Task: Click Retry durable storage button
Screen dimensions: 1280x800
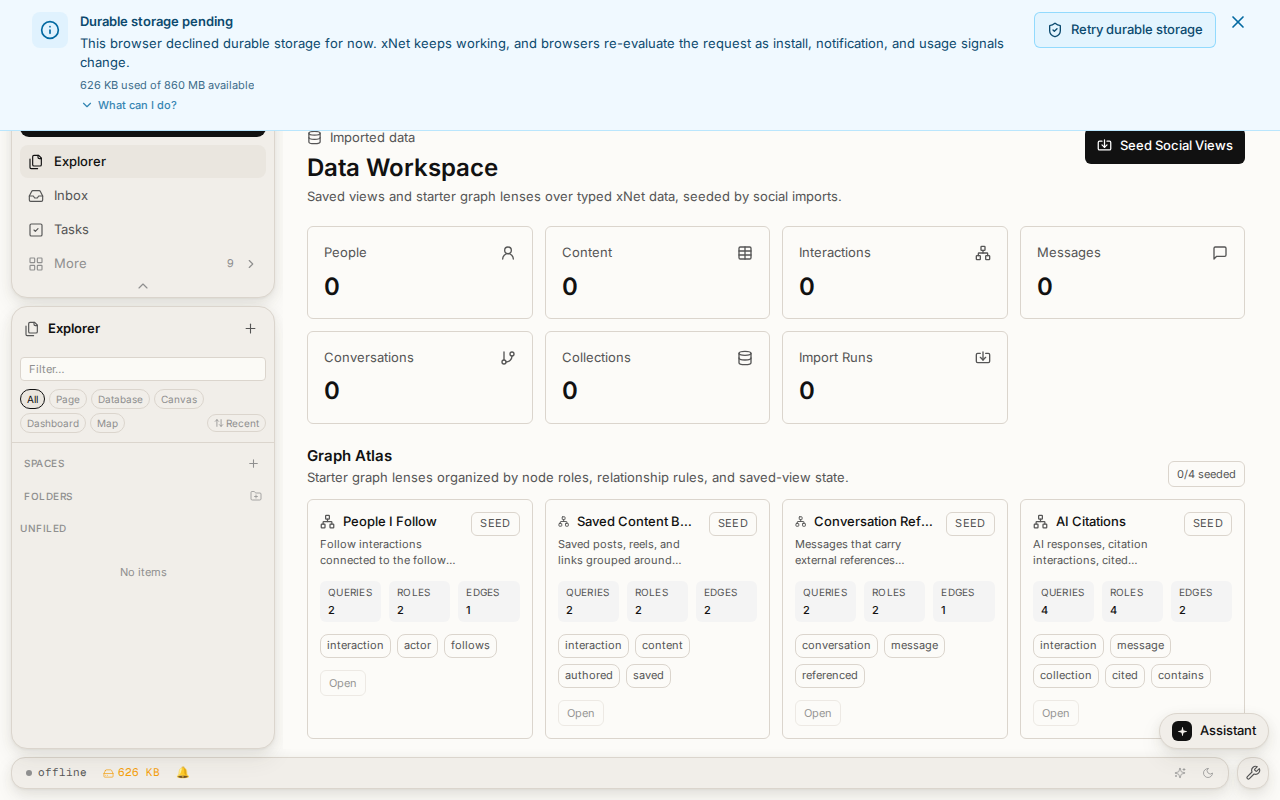Action: coord(1125,30)
